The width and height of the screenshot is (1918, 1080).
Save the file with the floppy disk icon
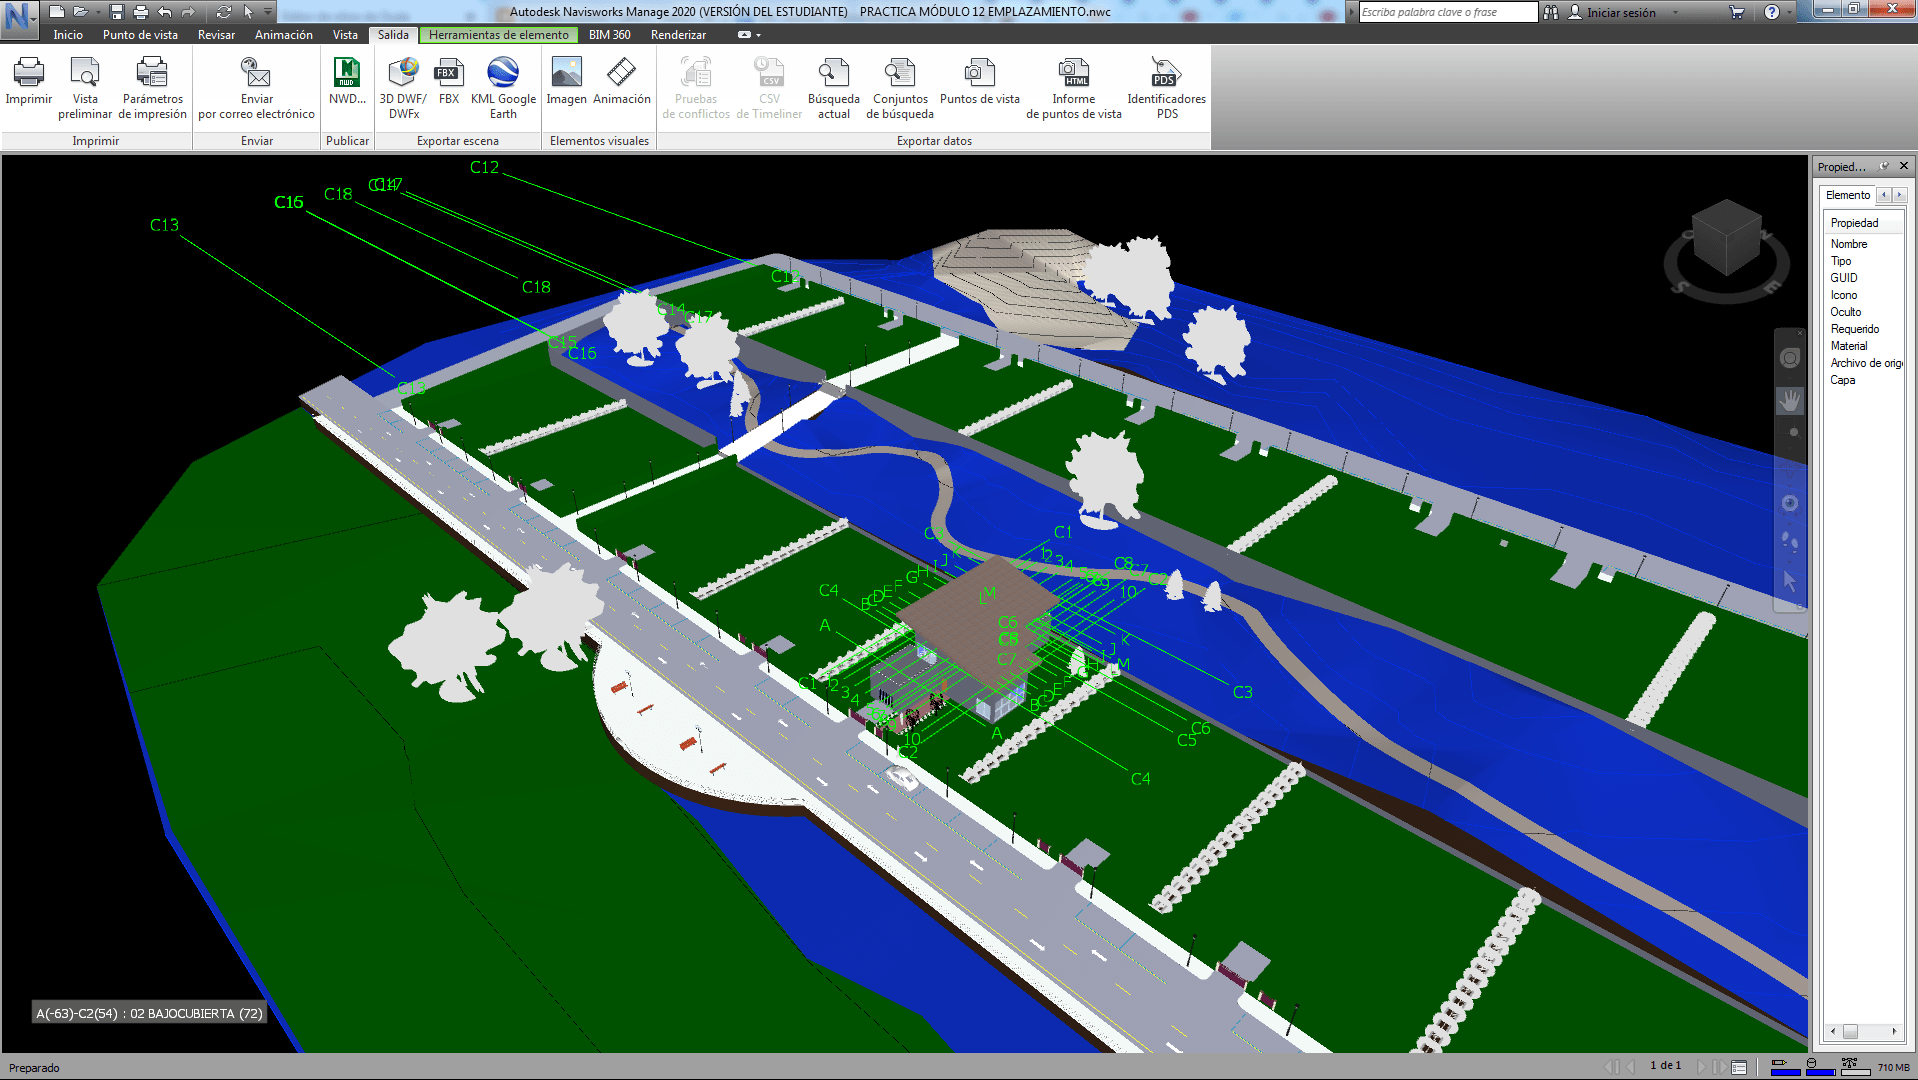click(117, 12)
